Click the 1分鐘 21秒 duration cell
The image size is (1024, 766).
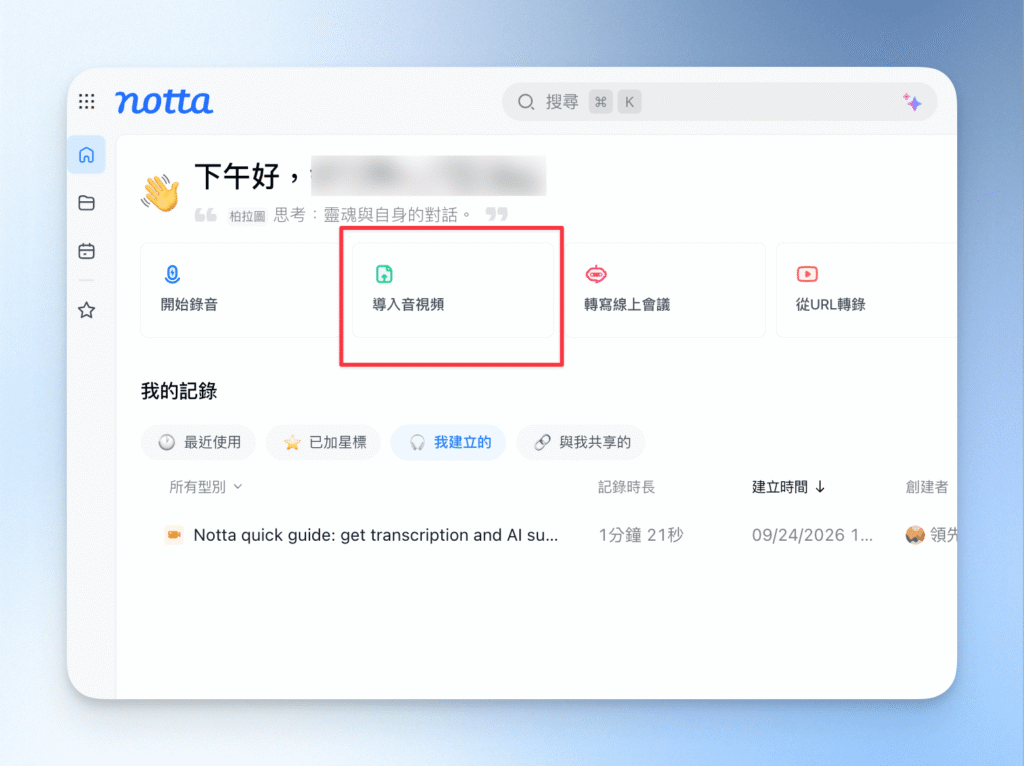point(641,535)
